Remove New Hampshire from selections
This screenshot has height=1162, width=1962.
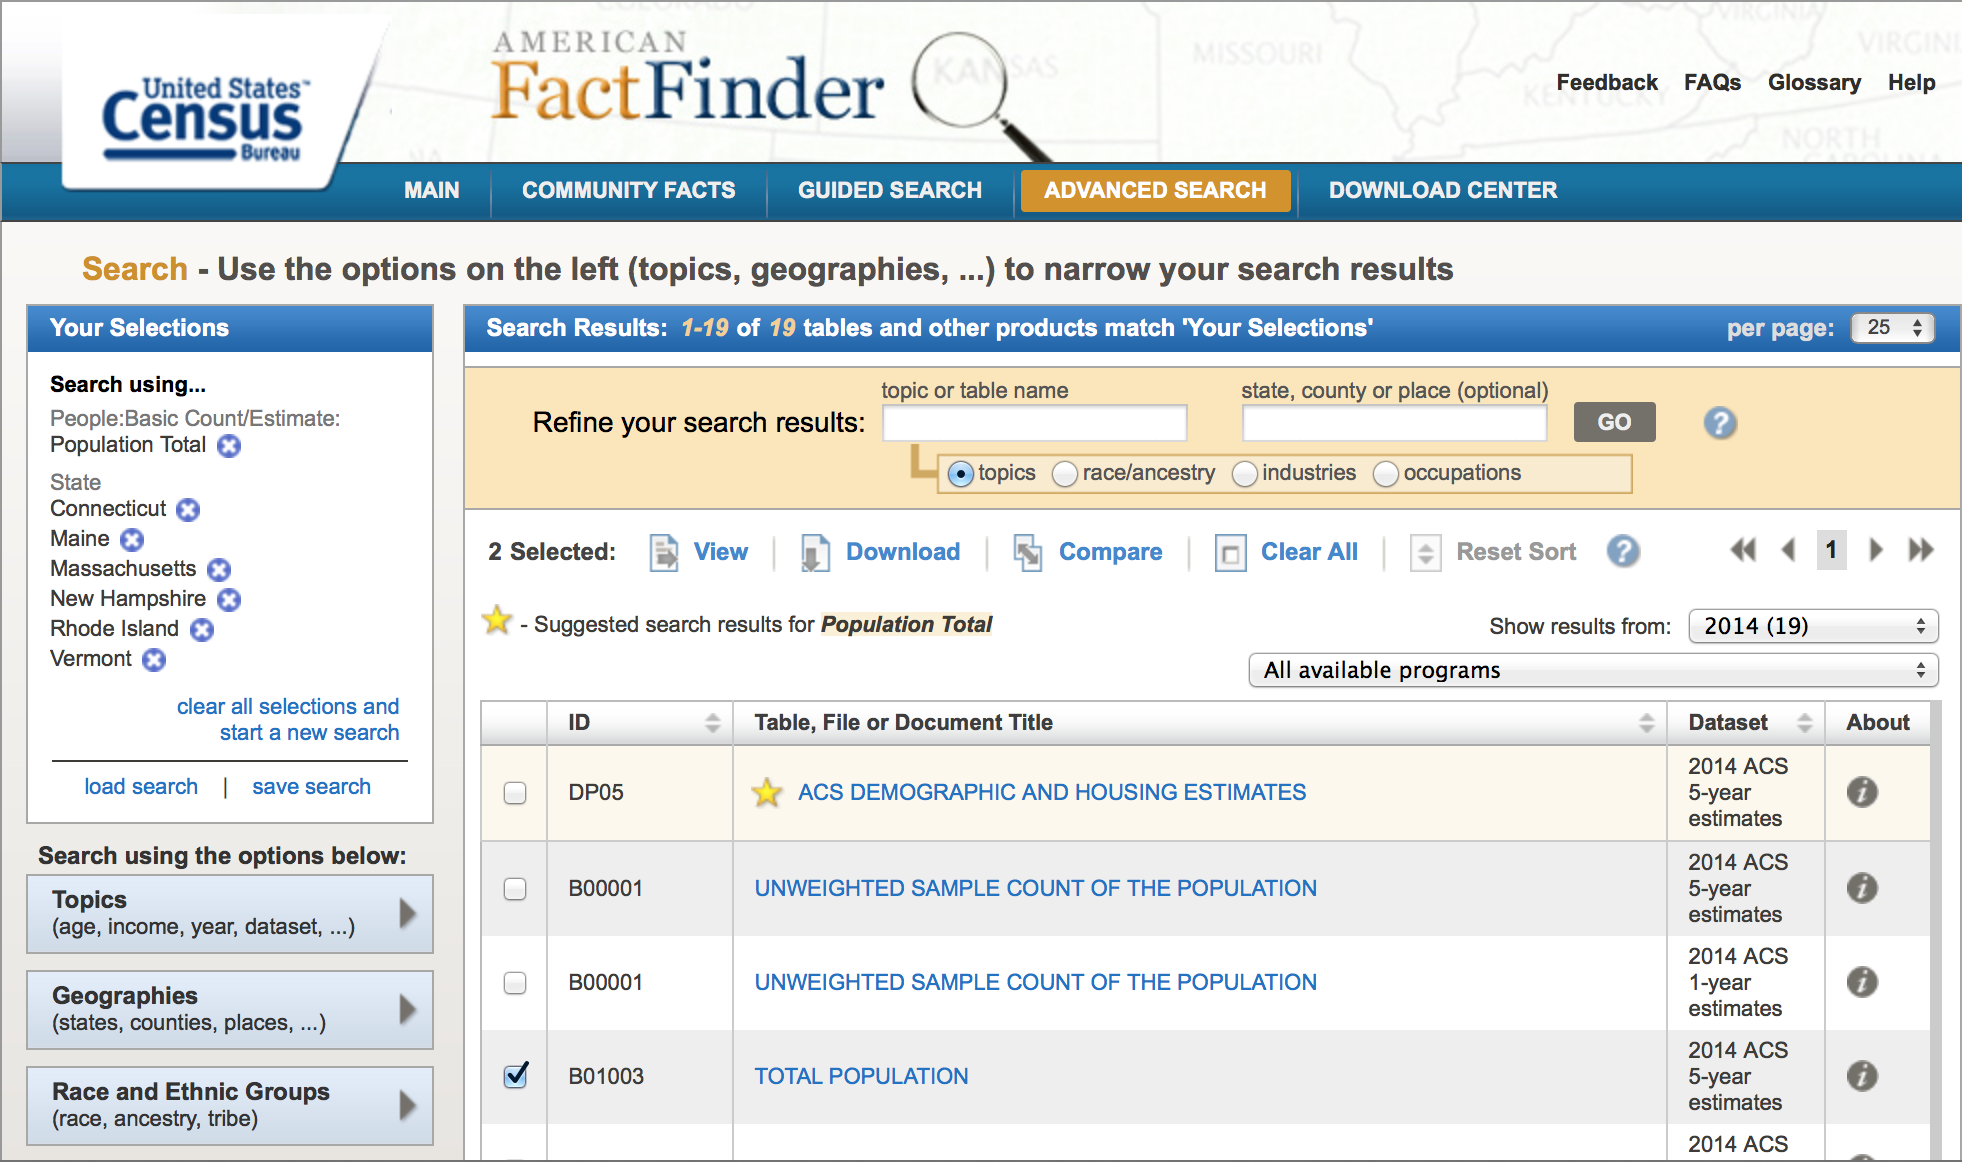point(229,600)
